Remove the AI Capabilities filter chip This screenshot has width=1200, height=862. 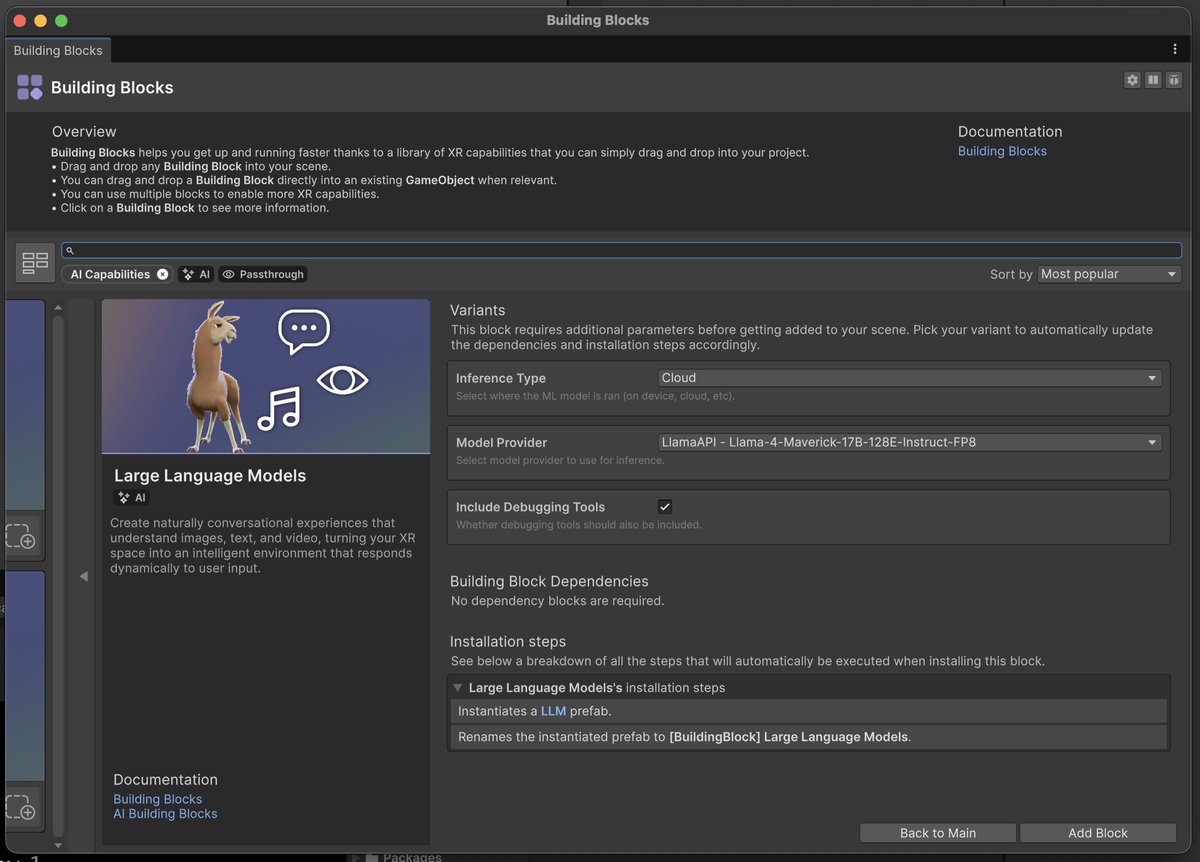click(x=163, y=274)
